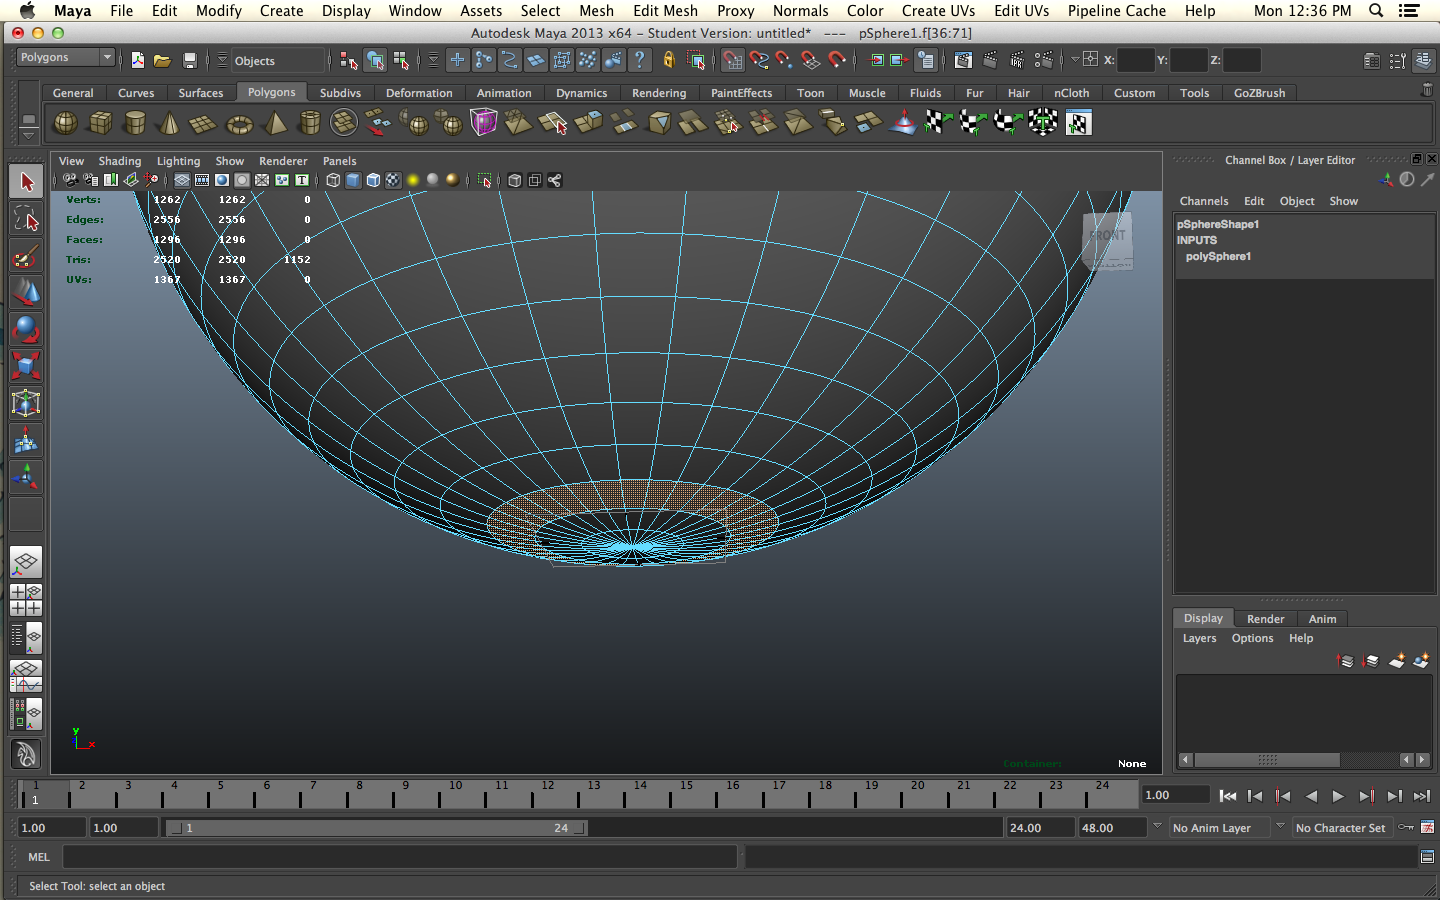The height and width of the screenshot is (900, 1440).
Task: Toggle select by hierarchy mode
Action: point(348,60)
